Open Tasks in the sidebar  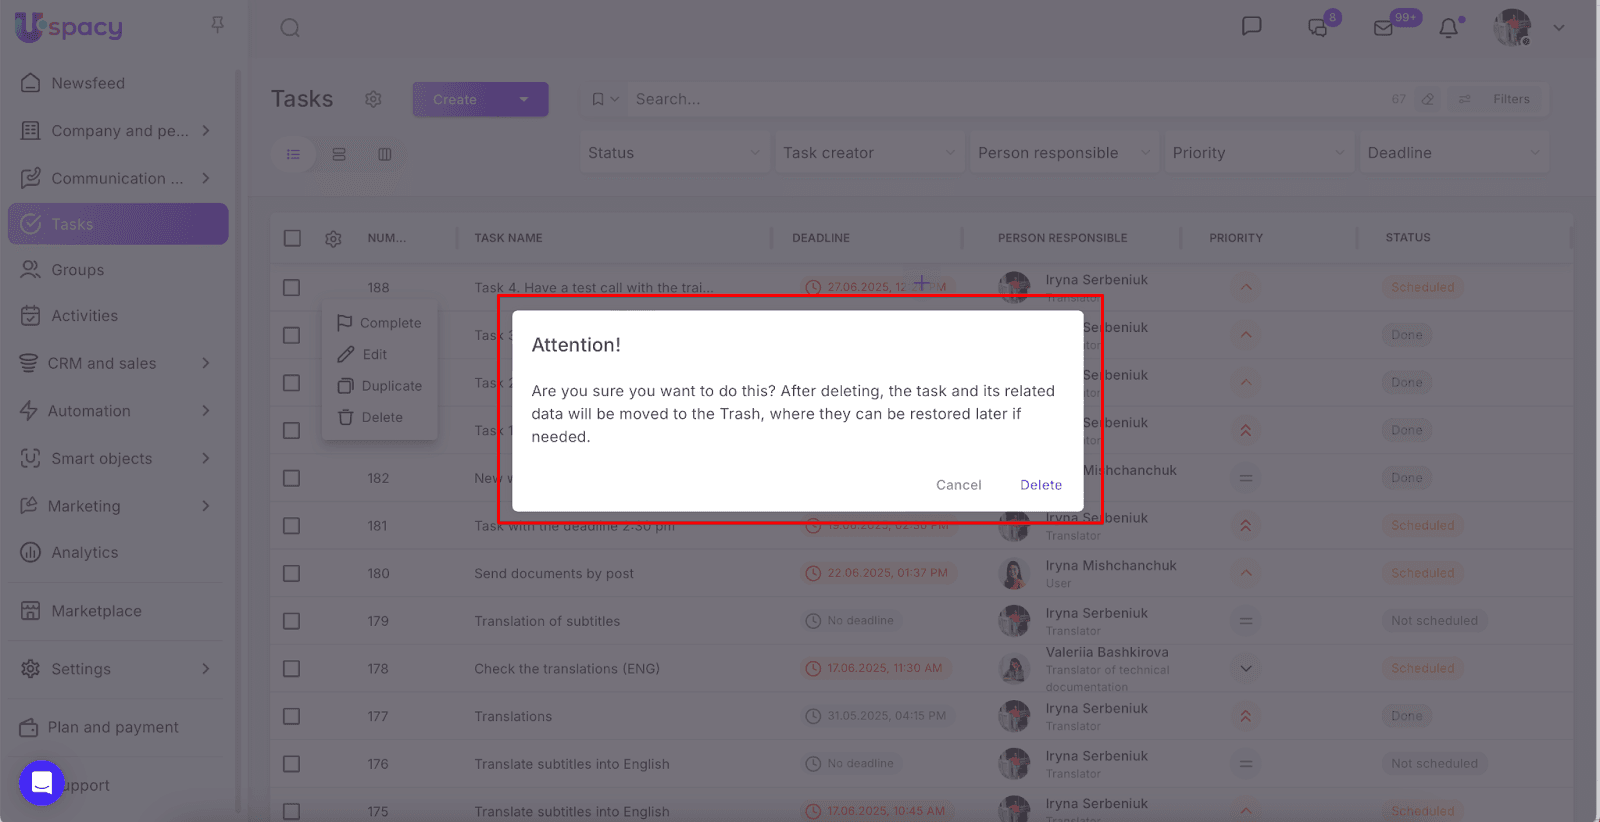tap(118, 224)
